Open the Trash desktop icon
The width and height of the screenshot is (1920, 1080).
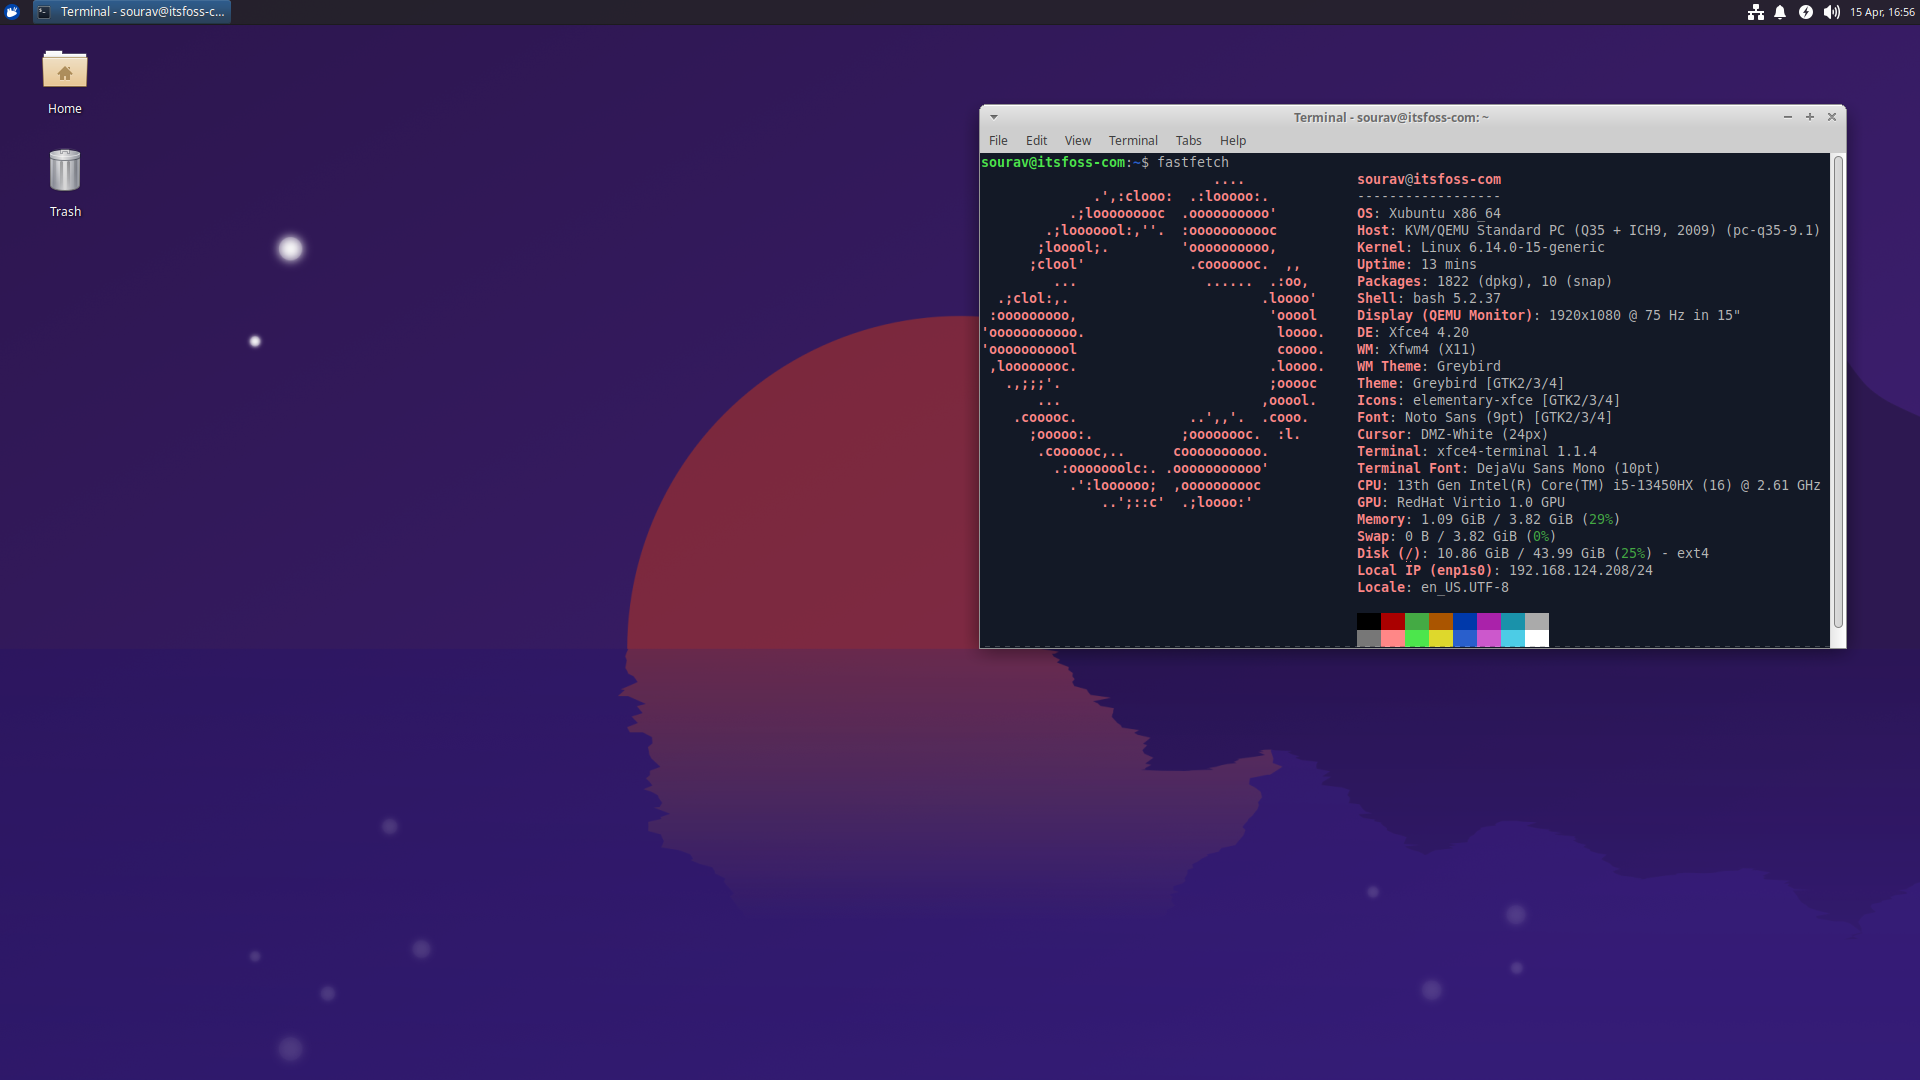point(64,170)
